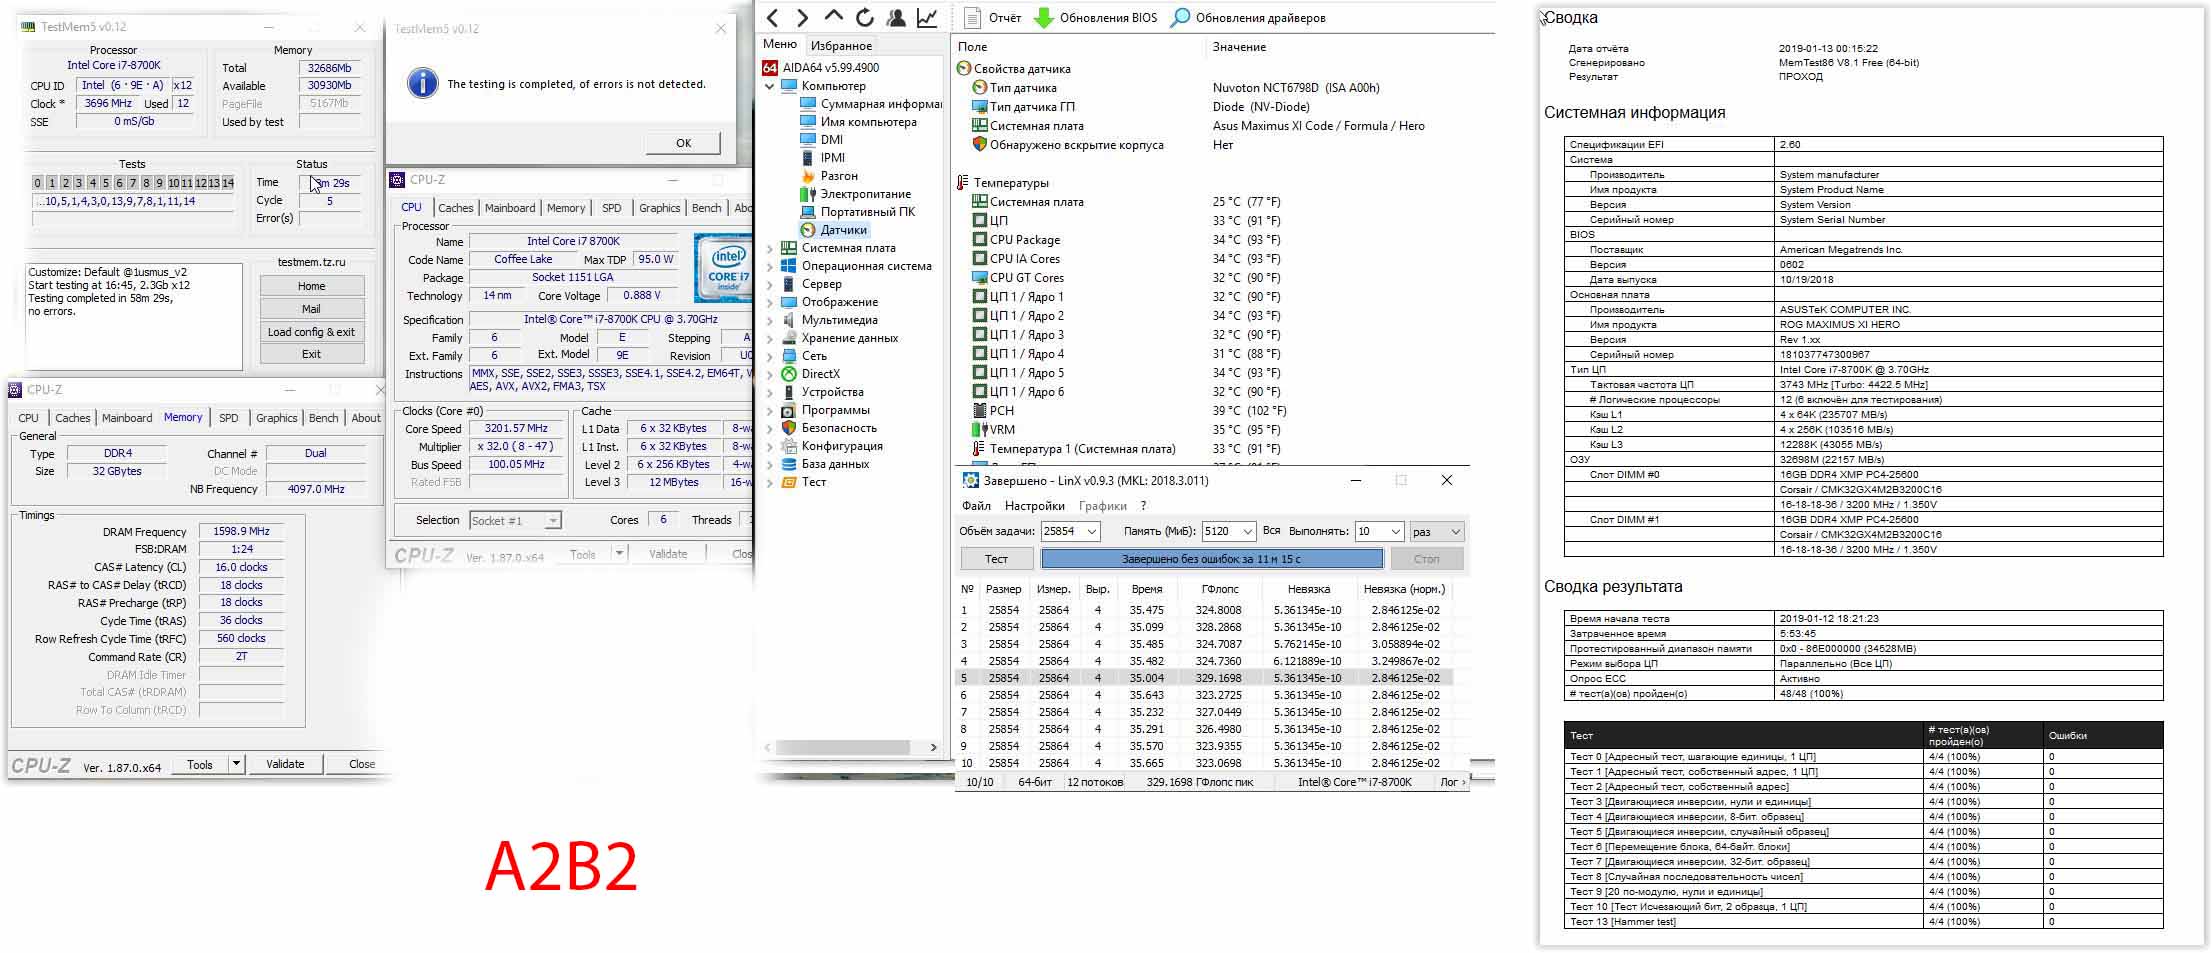This screenshot has width=2212, height=953.
Task: Switch to the Меню tab in AIDA64
Action: click(780, 45)
